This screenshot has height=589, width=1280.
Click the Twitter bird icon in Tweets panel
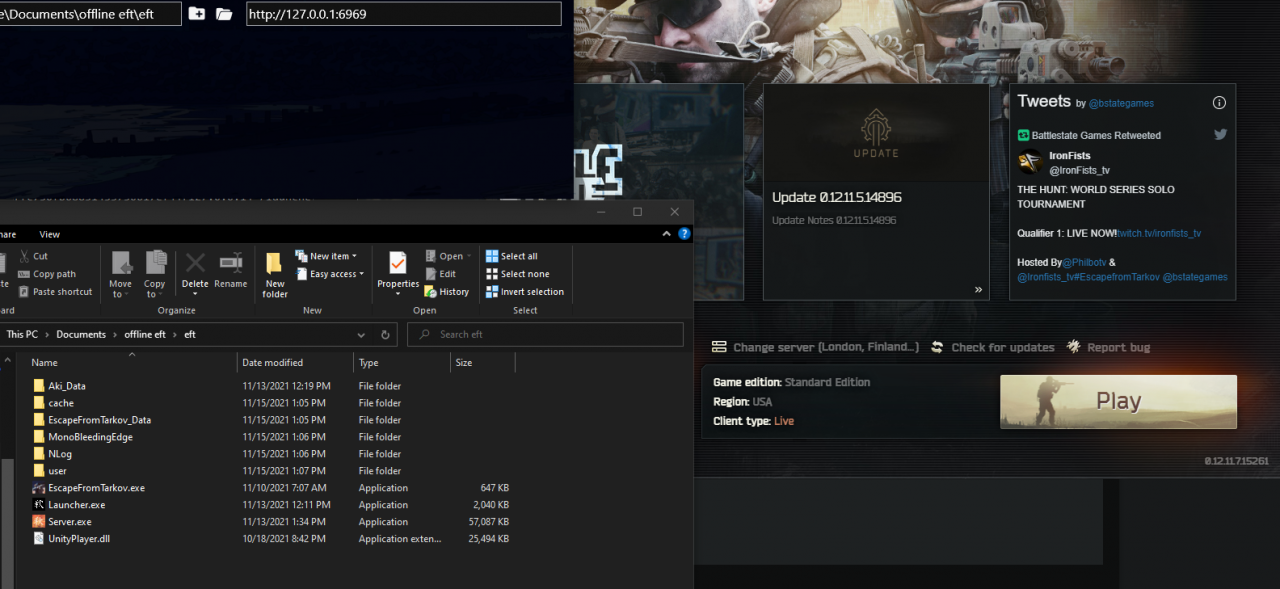(1221, 135)
